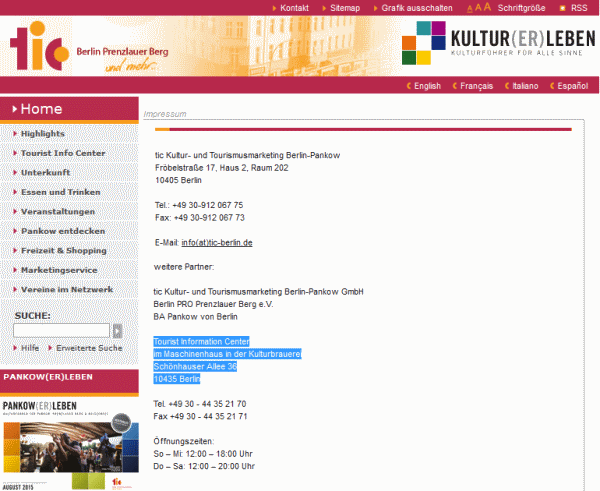Click the highlighted Schönhauser Allee 36 line

195,367
